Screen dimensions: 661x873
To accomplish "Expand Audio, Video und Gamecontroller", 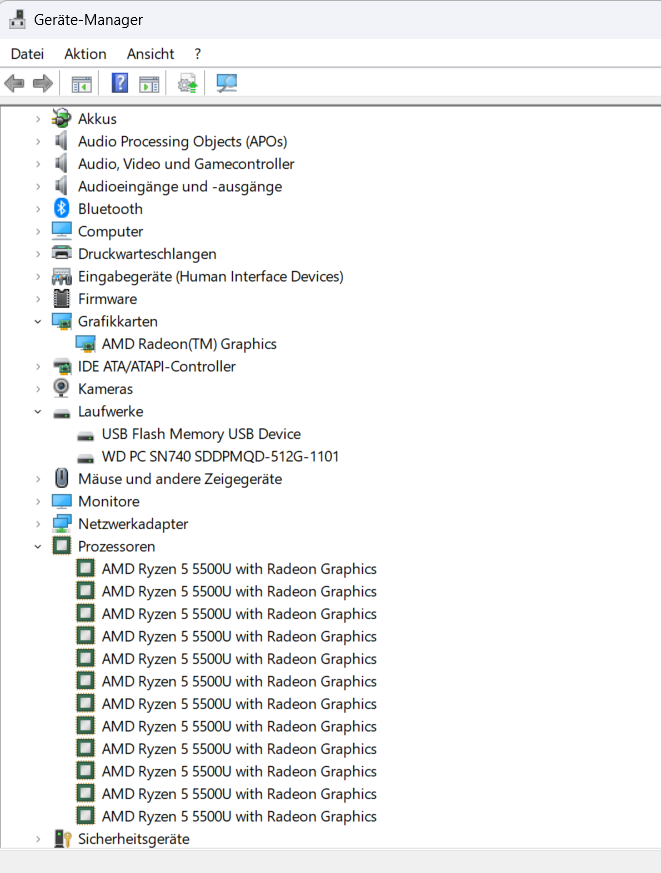I will (x=38, y=164).
